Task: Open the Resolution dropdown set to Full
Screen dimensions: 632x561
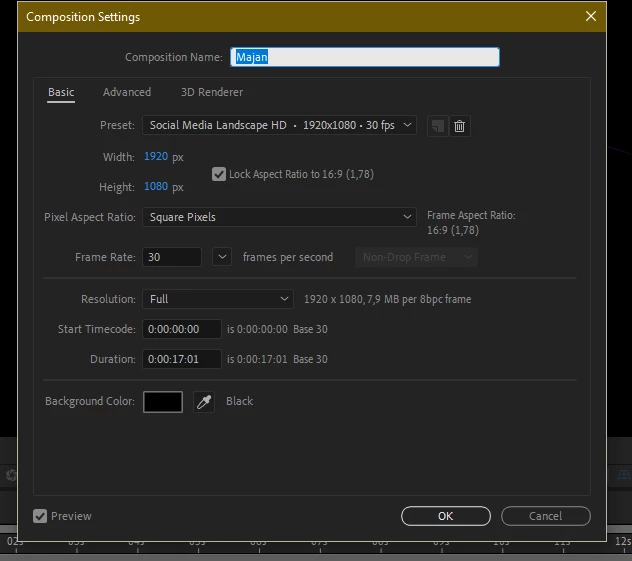Action: point(218,299)
